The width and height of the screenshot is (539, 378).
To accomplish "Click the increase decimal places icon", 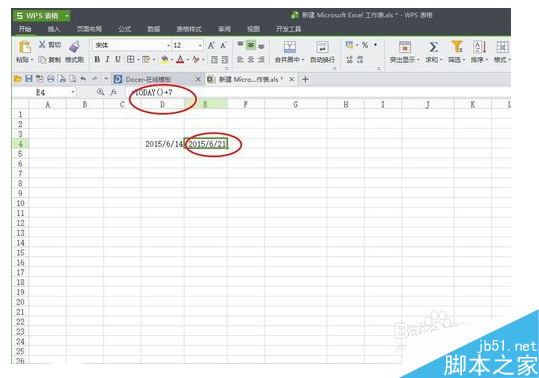I will click(350, 59).
